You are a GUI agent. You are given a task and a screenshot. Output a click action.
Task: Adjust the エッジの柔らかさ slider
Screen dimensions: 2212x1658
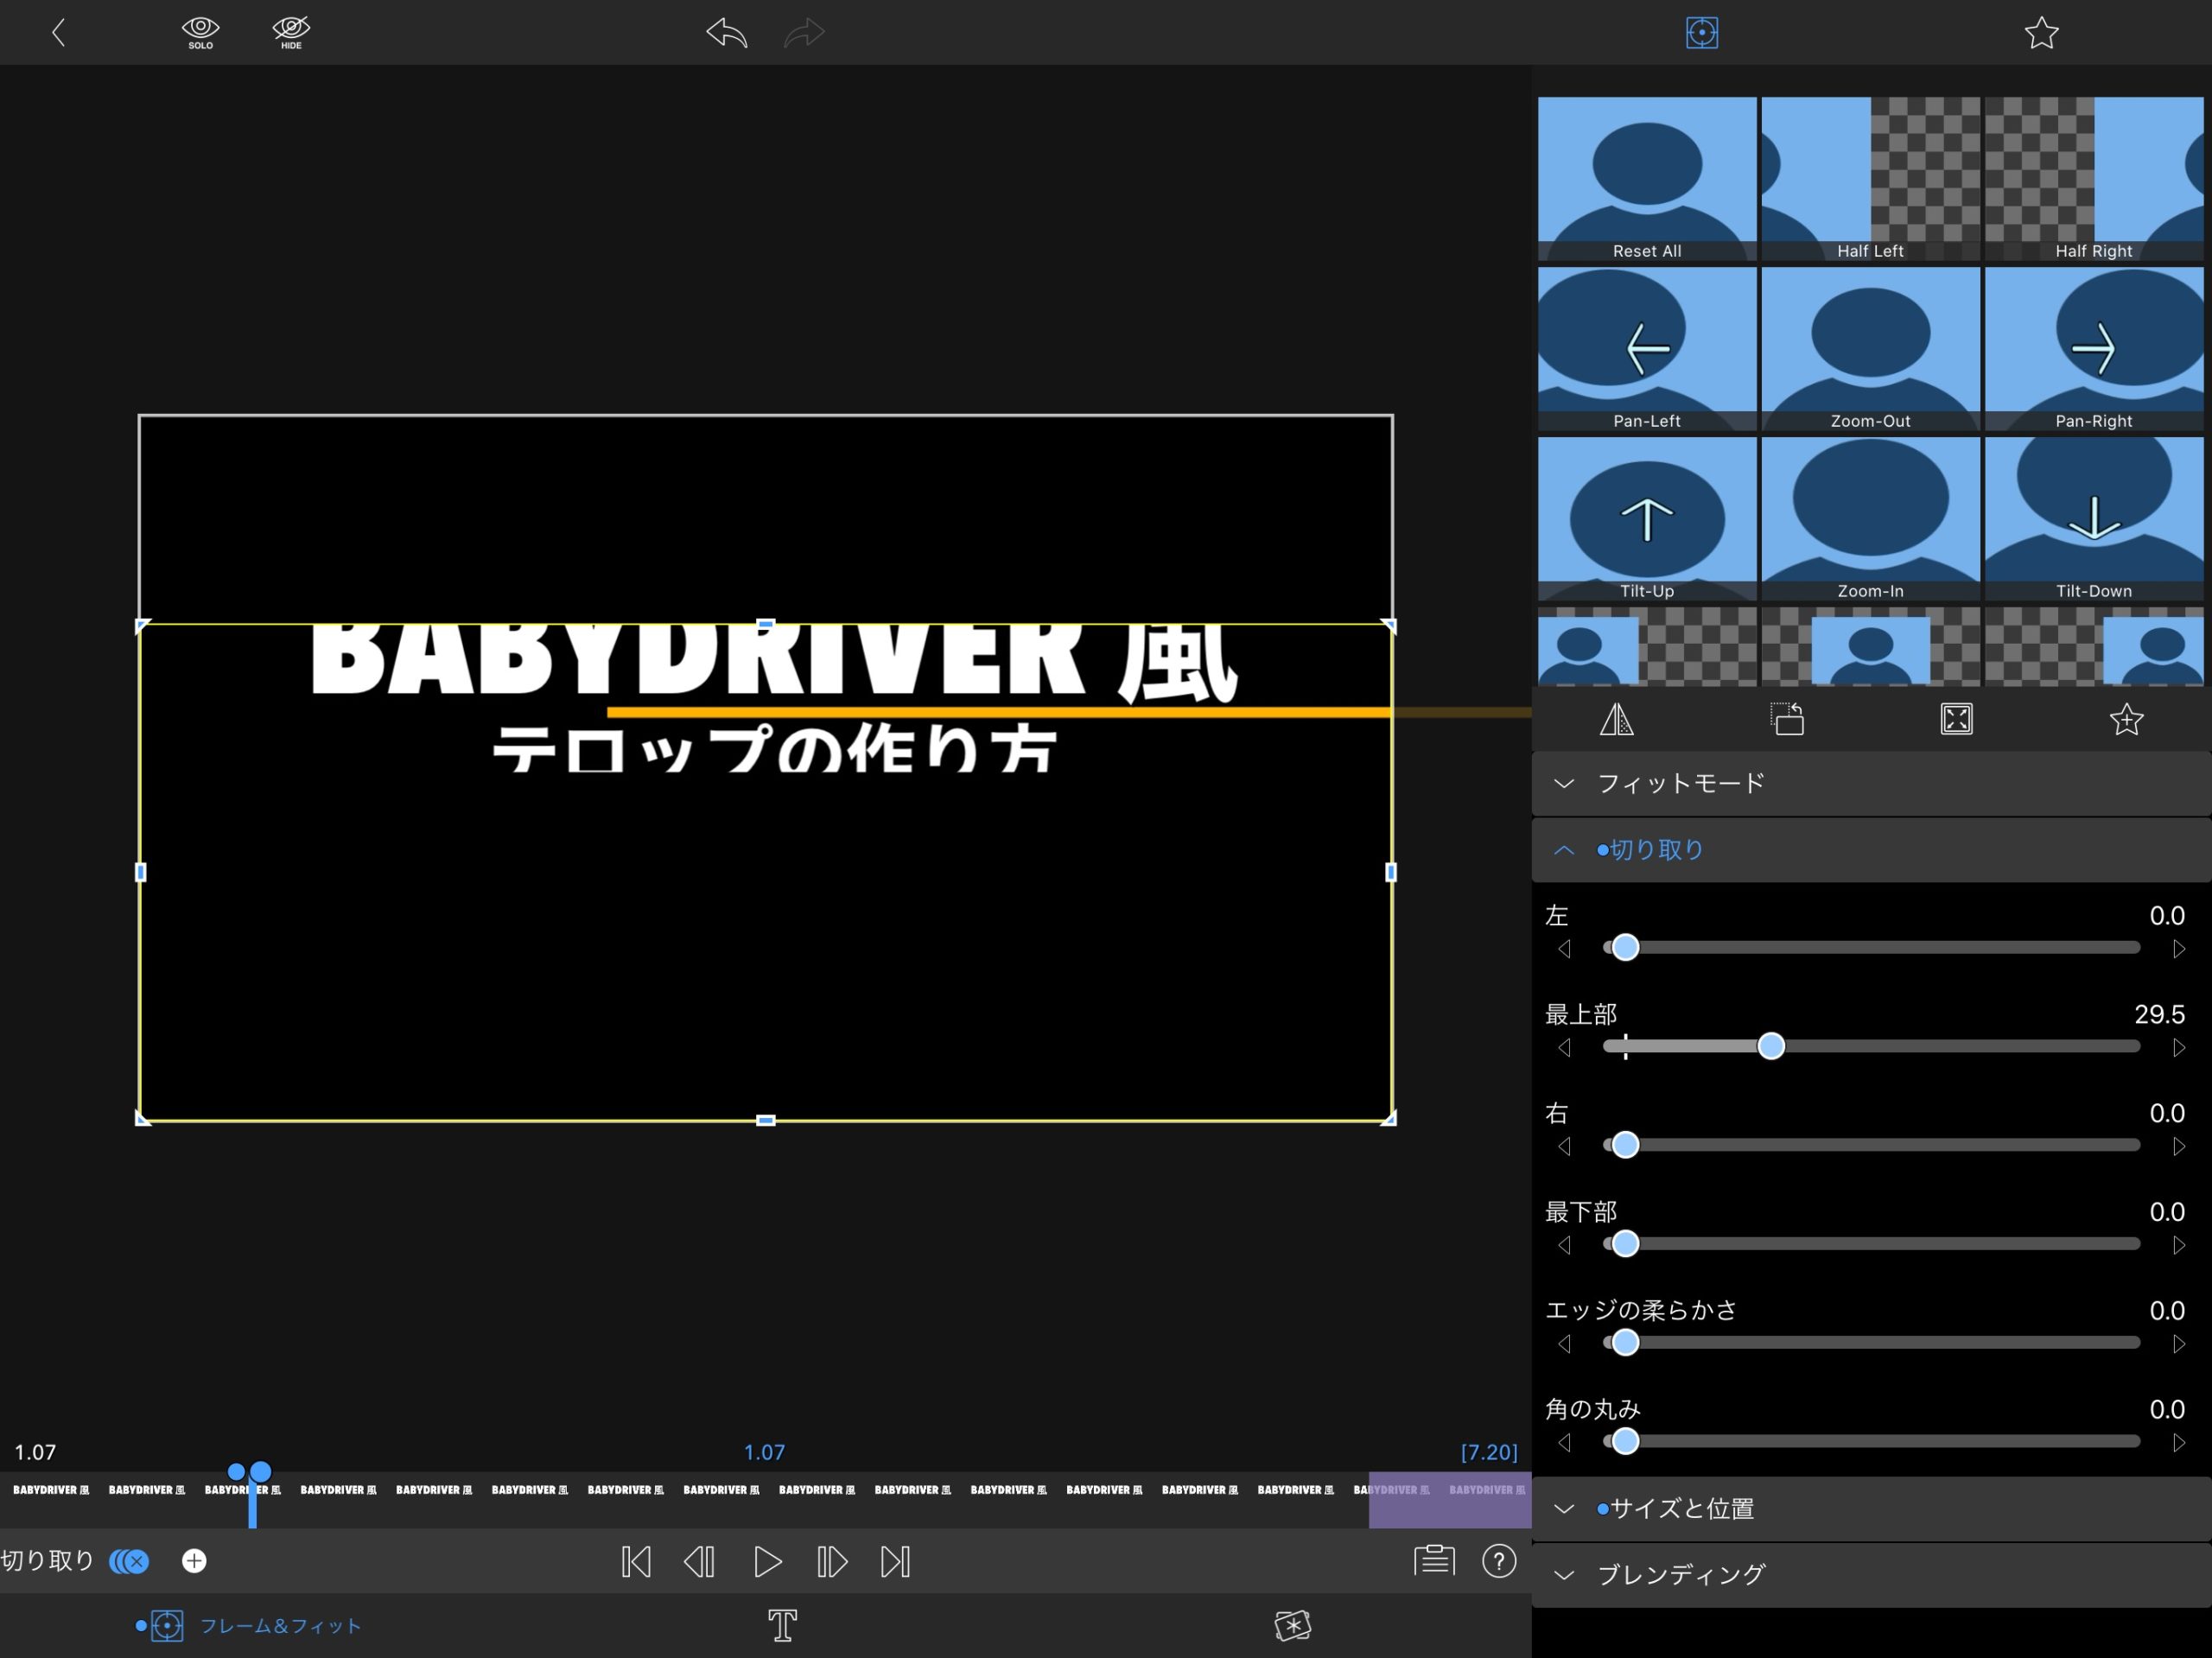pyautogui.click(x=1626, y=1342)
